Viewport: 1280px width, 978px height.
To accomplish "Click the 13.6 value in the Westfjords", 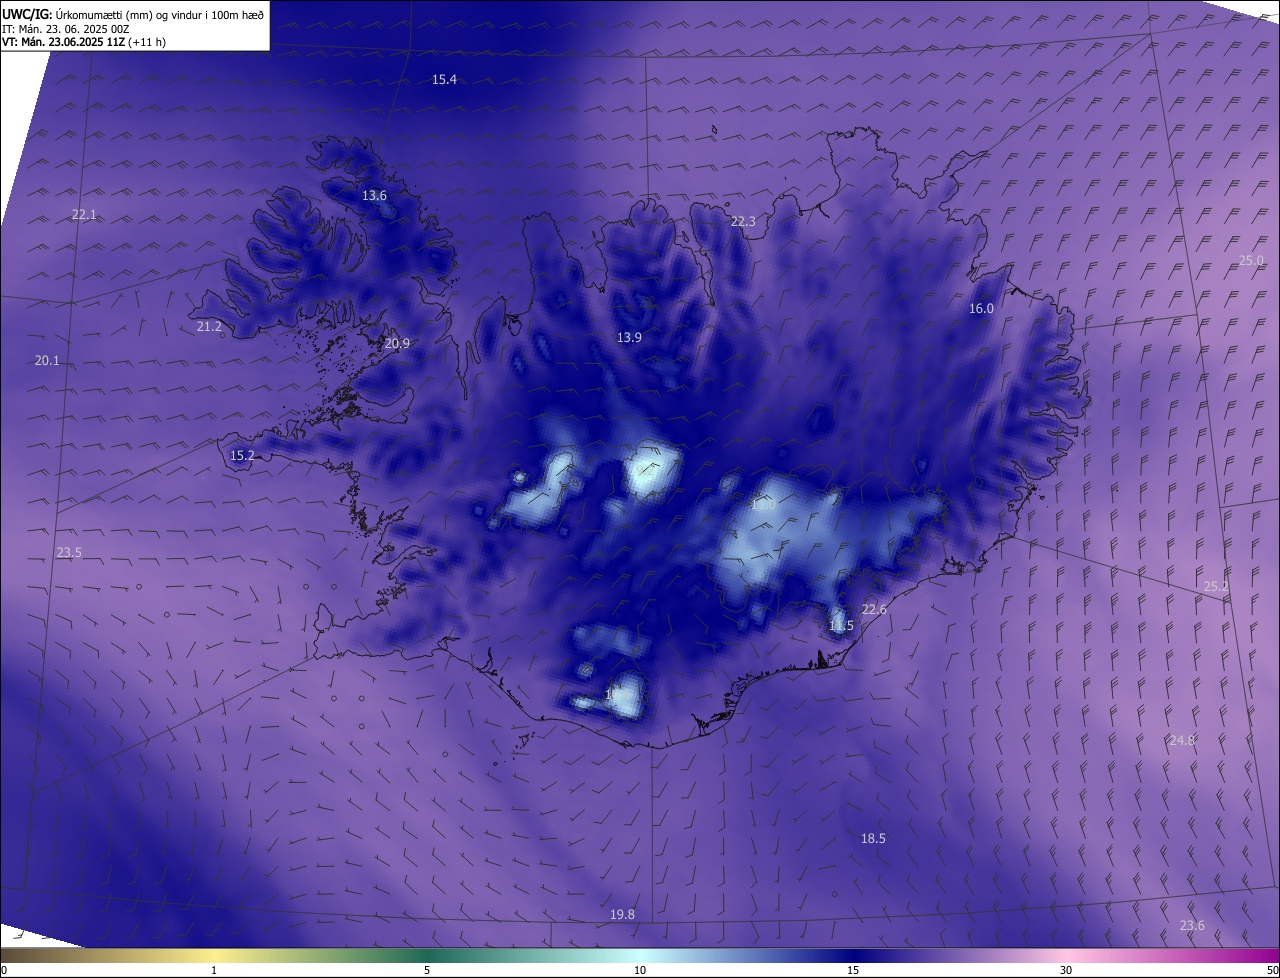I will click(374, 195).
